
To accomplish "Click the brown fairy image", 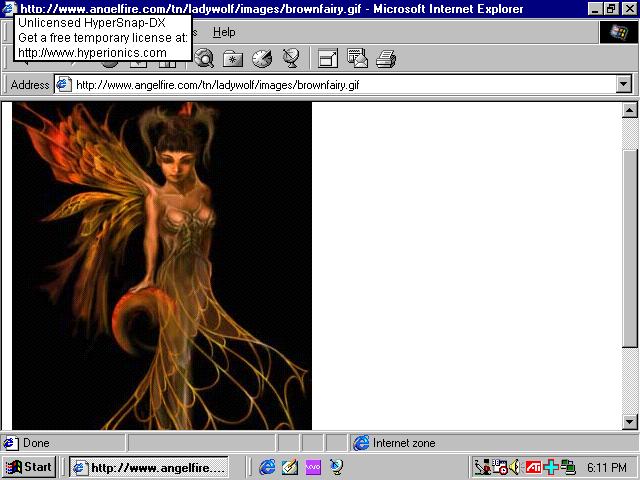I will click(x=162, y=266).
